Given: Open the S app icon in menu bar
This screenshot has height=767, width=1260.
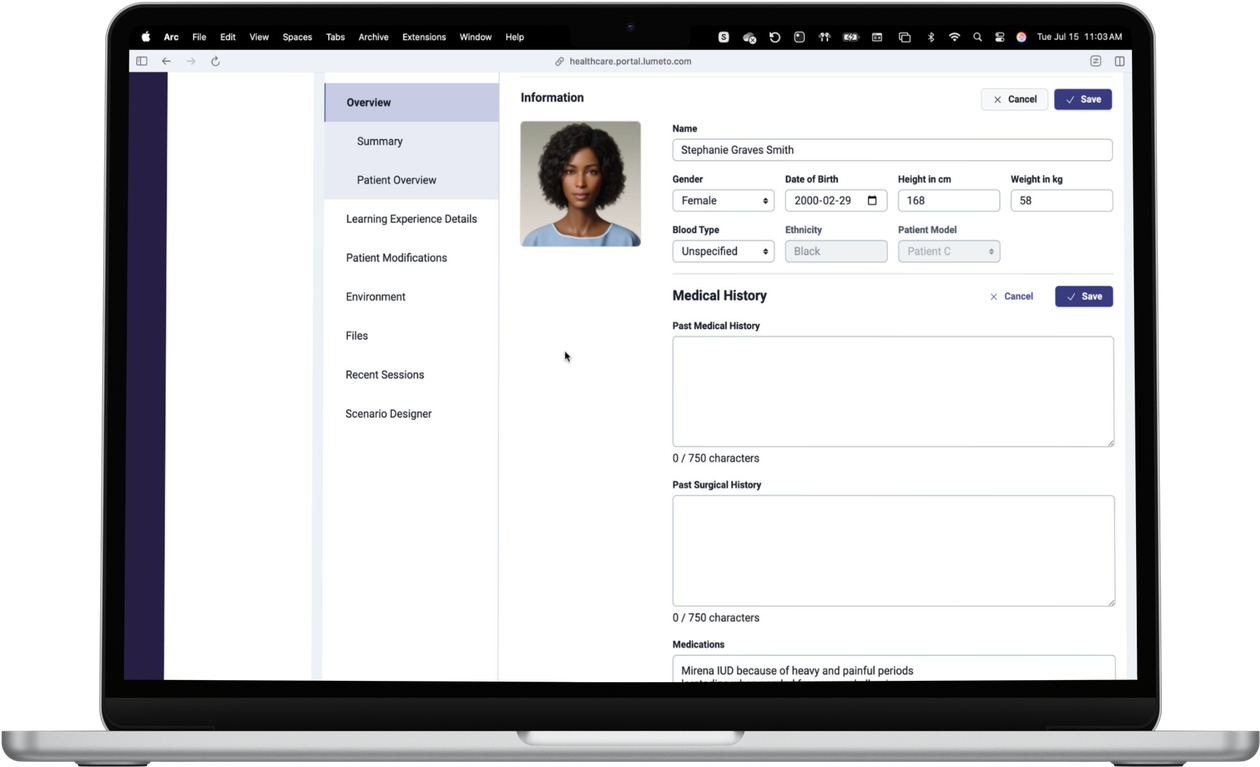Looking at the screenshot, I should (724, 37).
